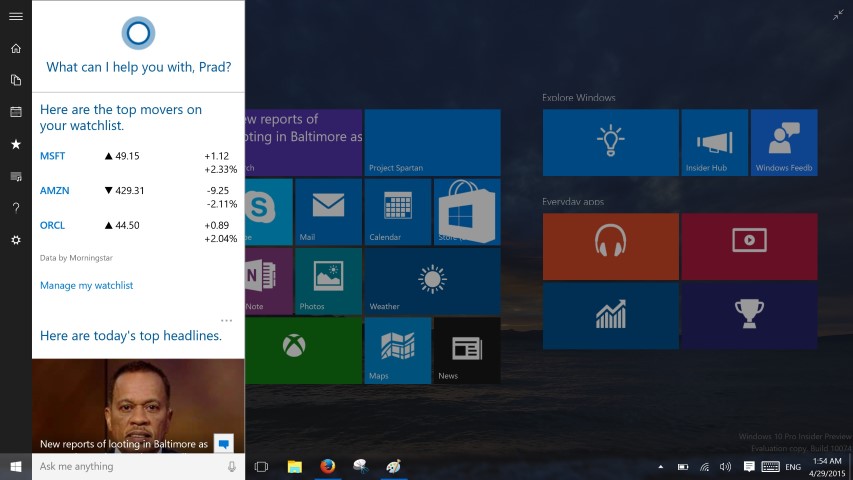The width and height of the screenshot is (853, 480).
Task: Open the star icon in Cortana sidebar
Action: [x=15, y=144]
